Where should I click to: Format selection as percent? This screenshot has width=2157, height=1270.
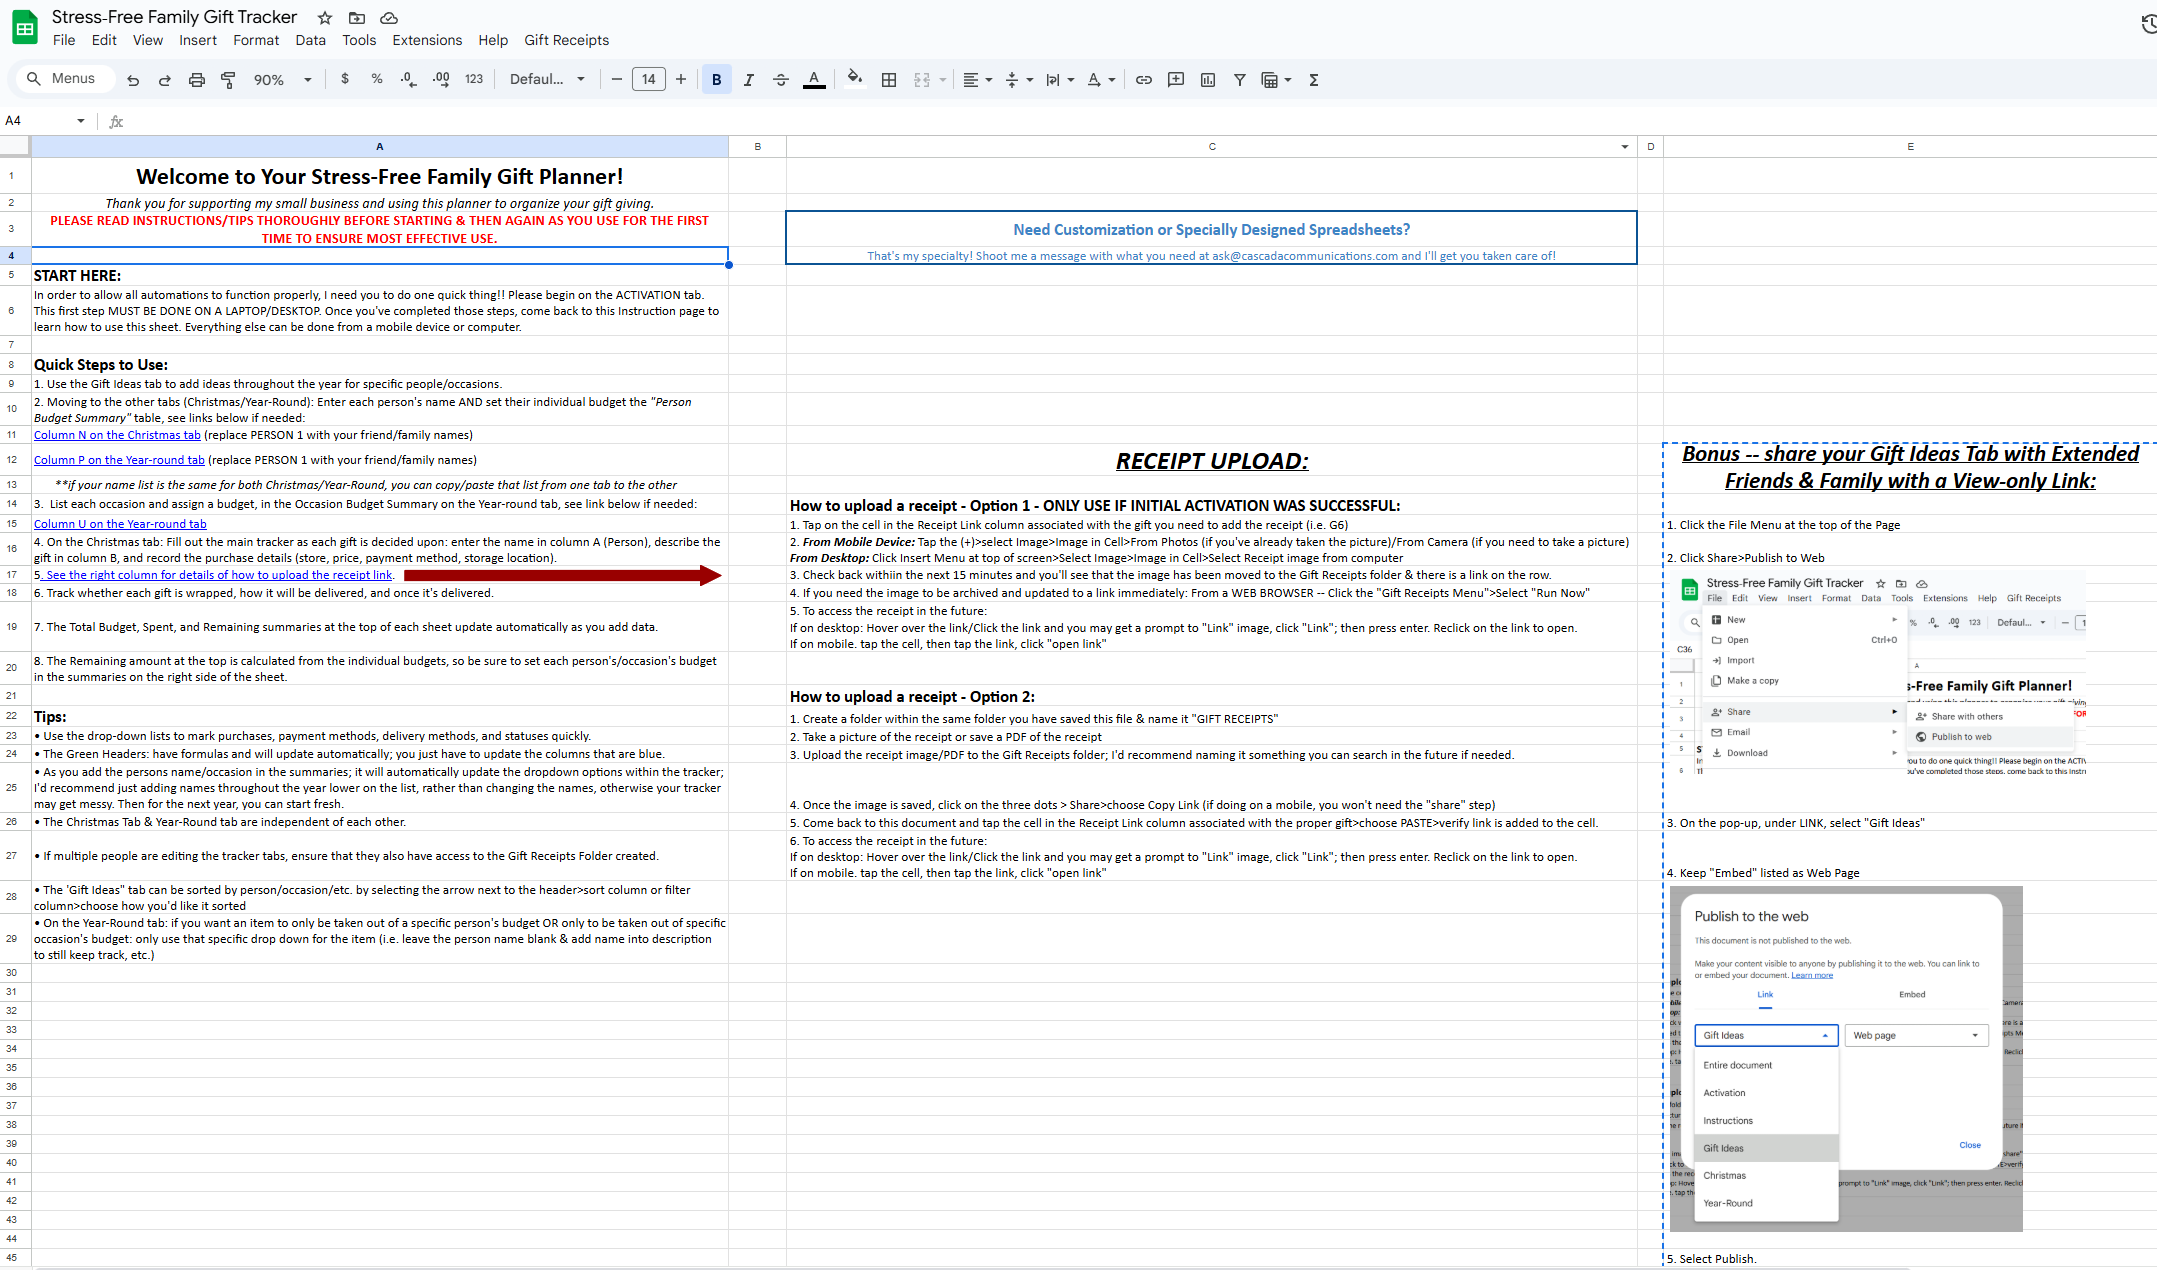click(376, 79)
